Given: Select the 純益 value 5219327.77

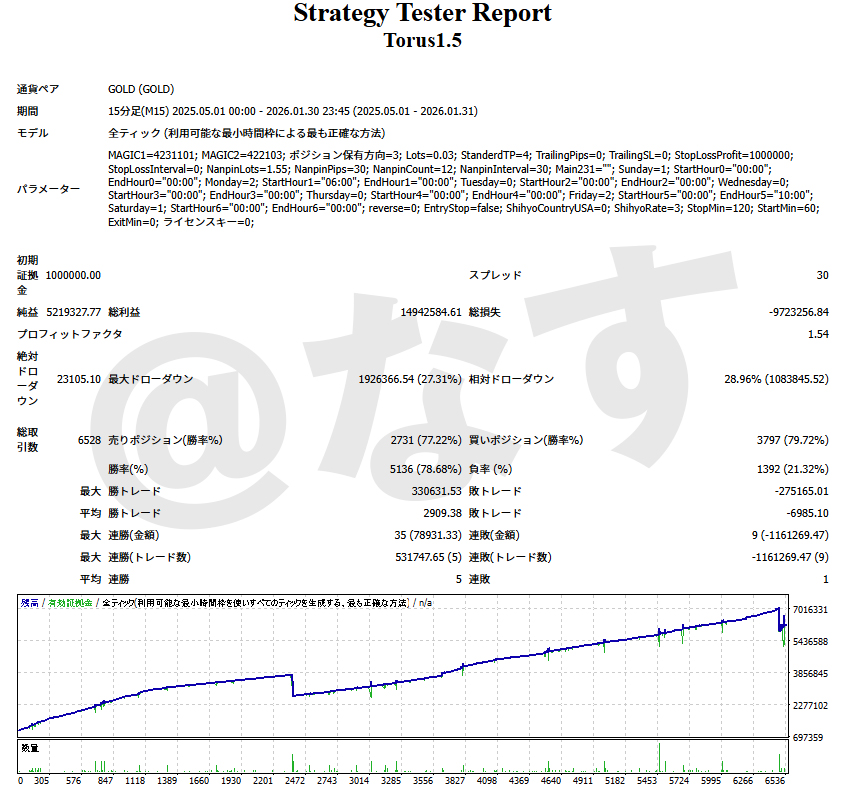Looking at the screenshot, I should coord(73,312).
